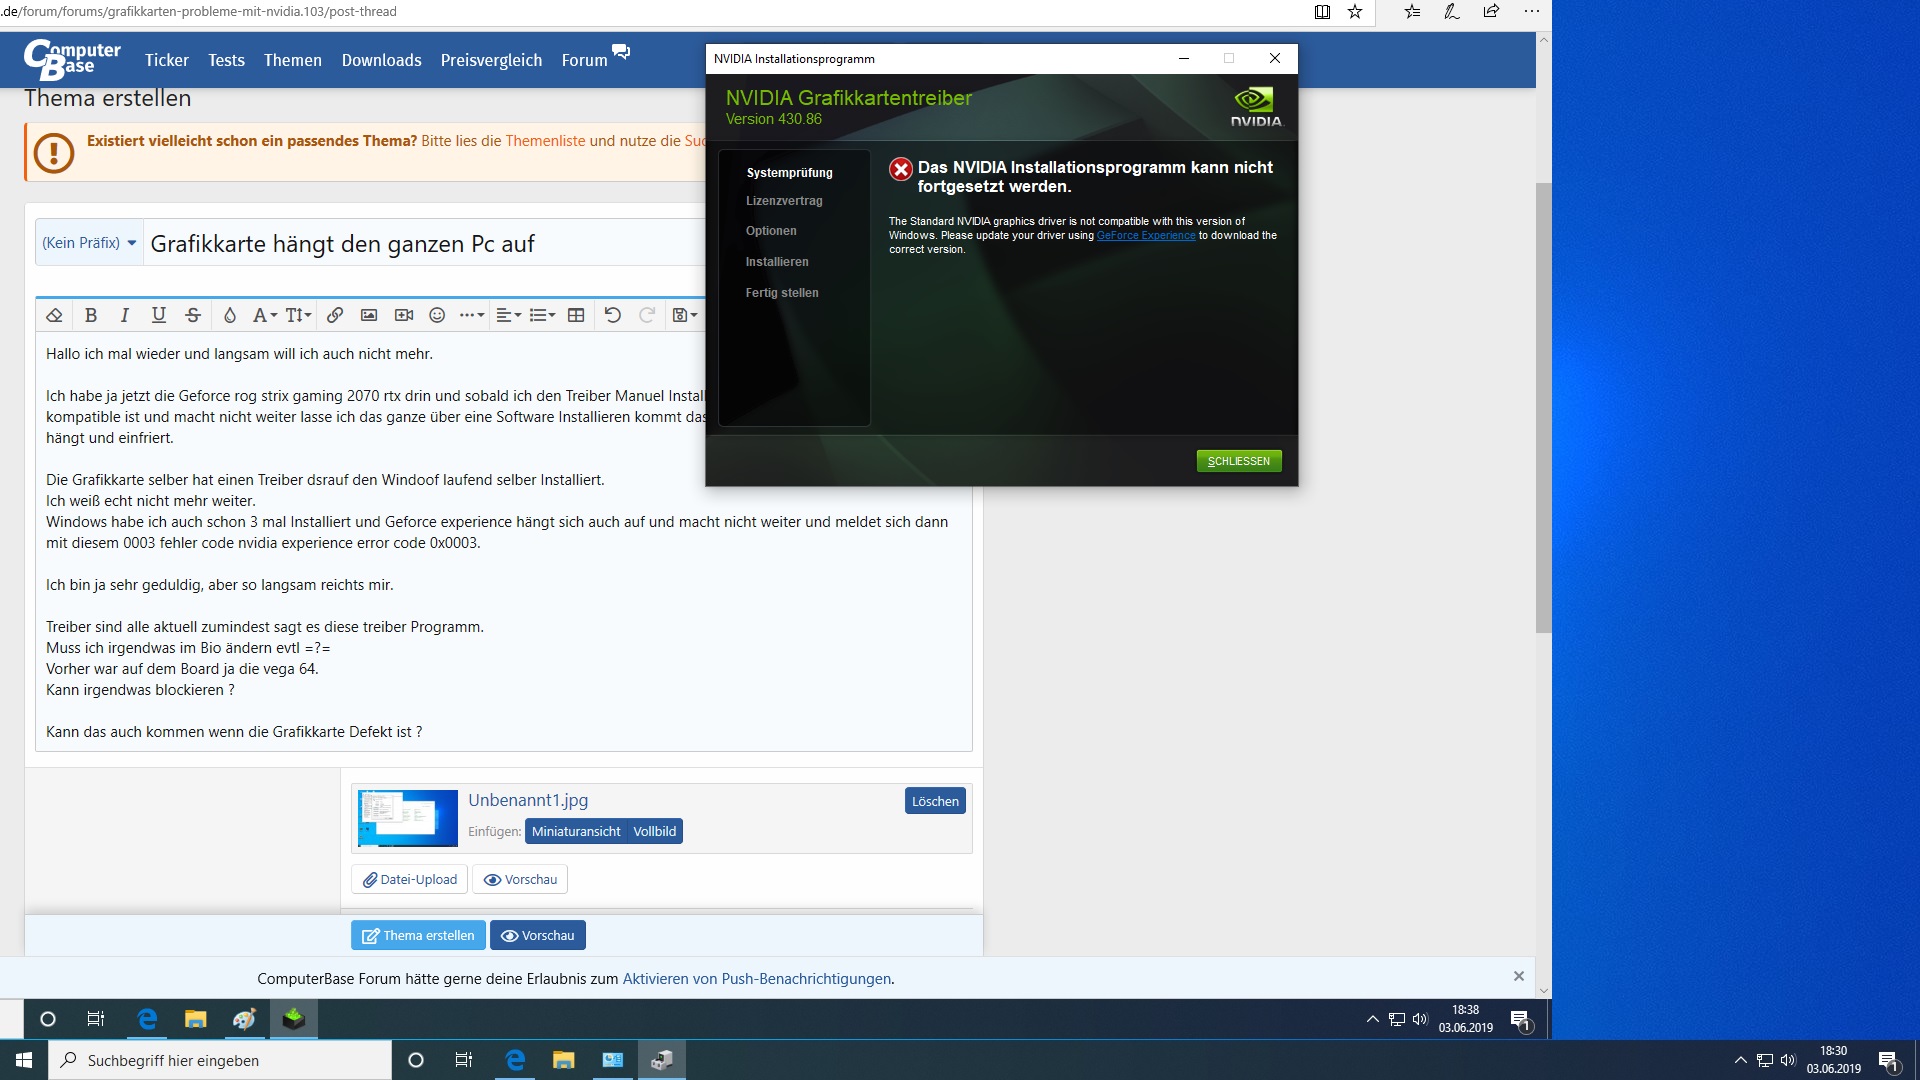Toggle italic formatting in editor toolbar
Image resolution: width=1920 pixels, height=1080 pixels.
[x=124, y=315]
